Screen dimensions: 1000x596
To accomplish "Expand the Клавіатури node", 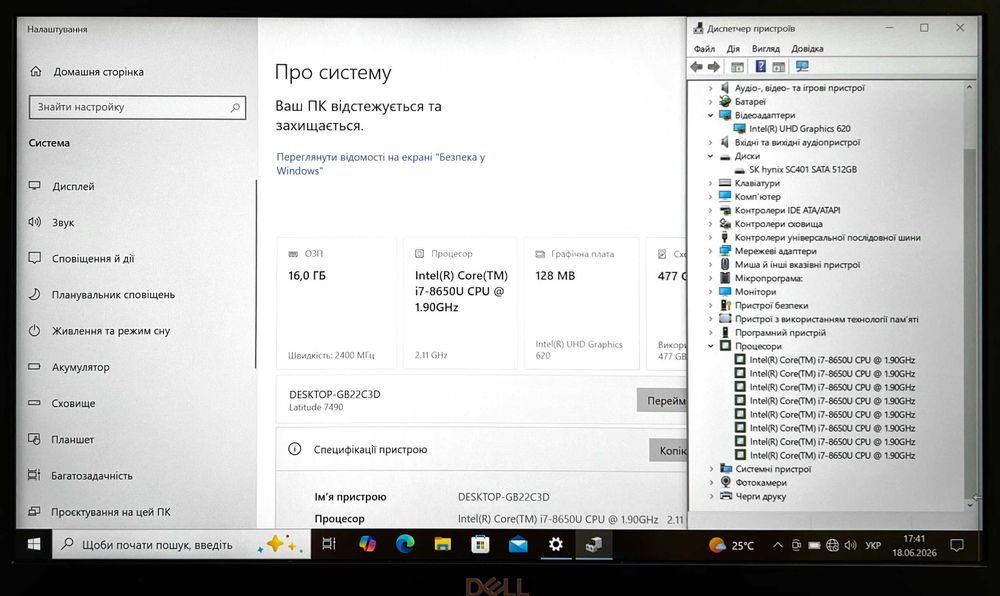I will coord(710,183).
